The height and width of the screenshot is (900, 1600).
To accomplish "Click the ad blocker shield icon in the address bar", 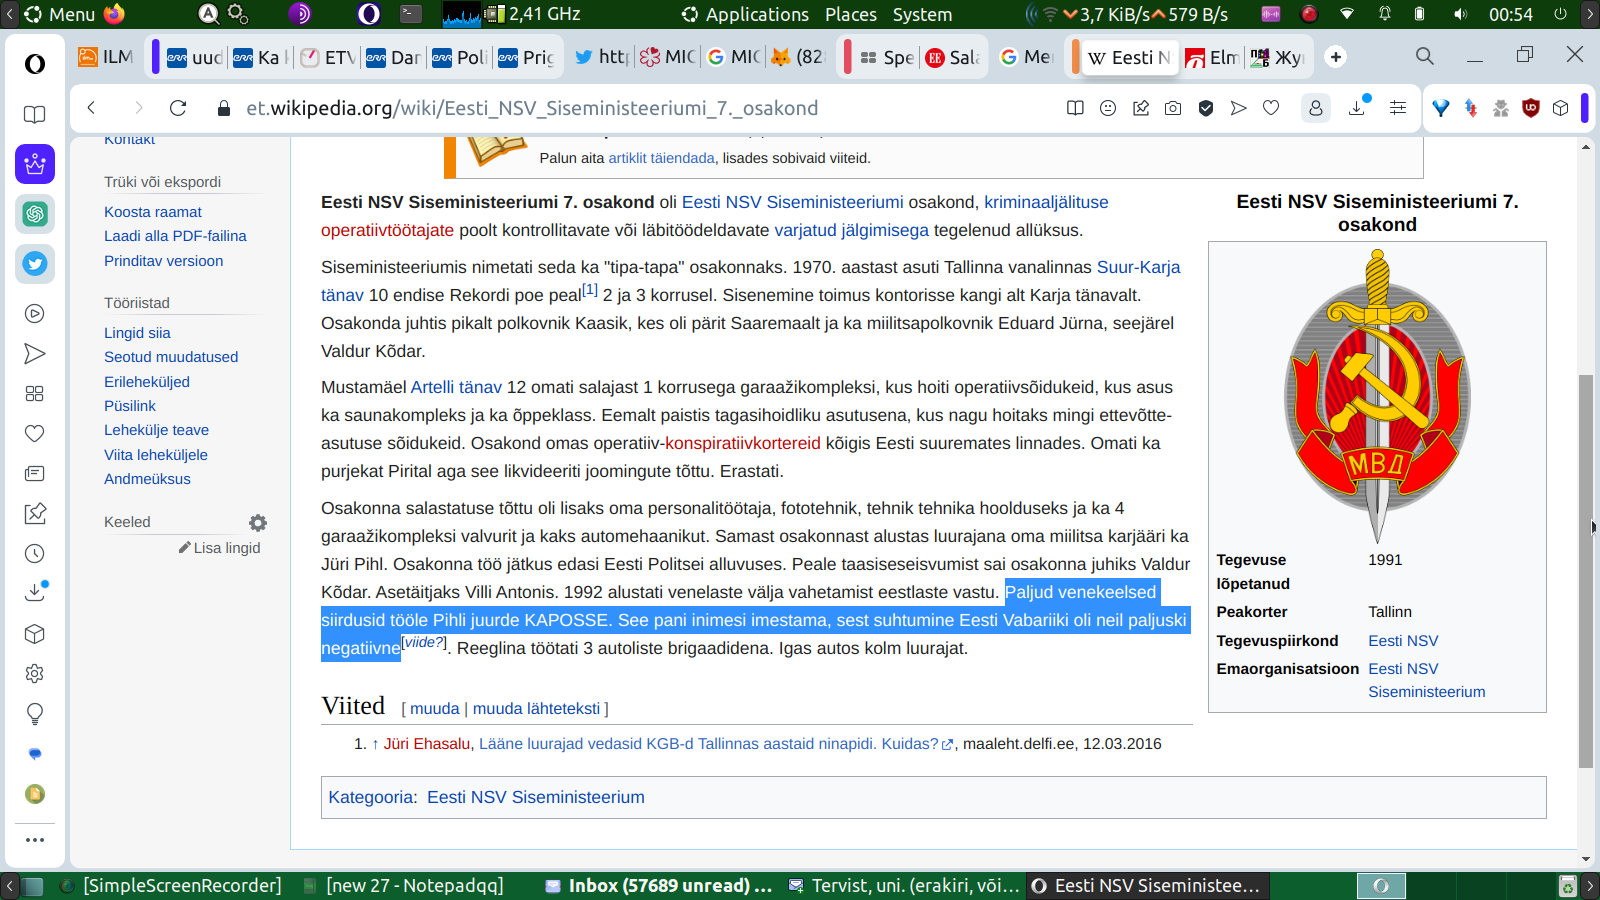I will point(1206,108).
